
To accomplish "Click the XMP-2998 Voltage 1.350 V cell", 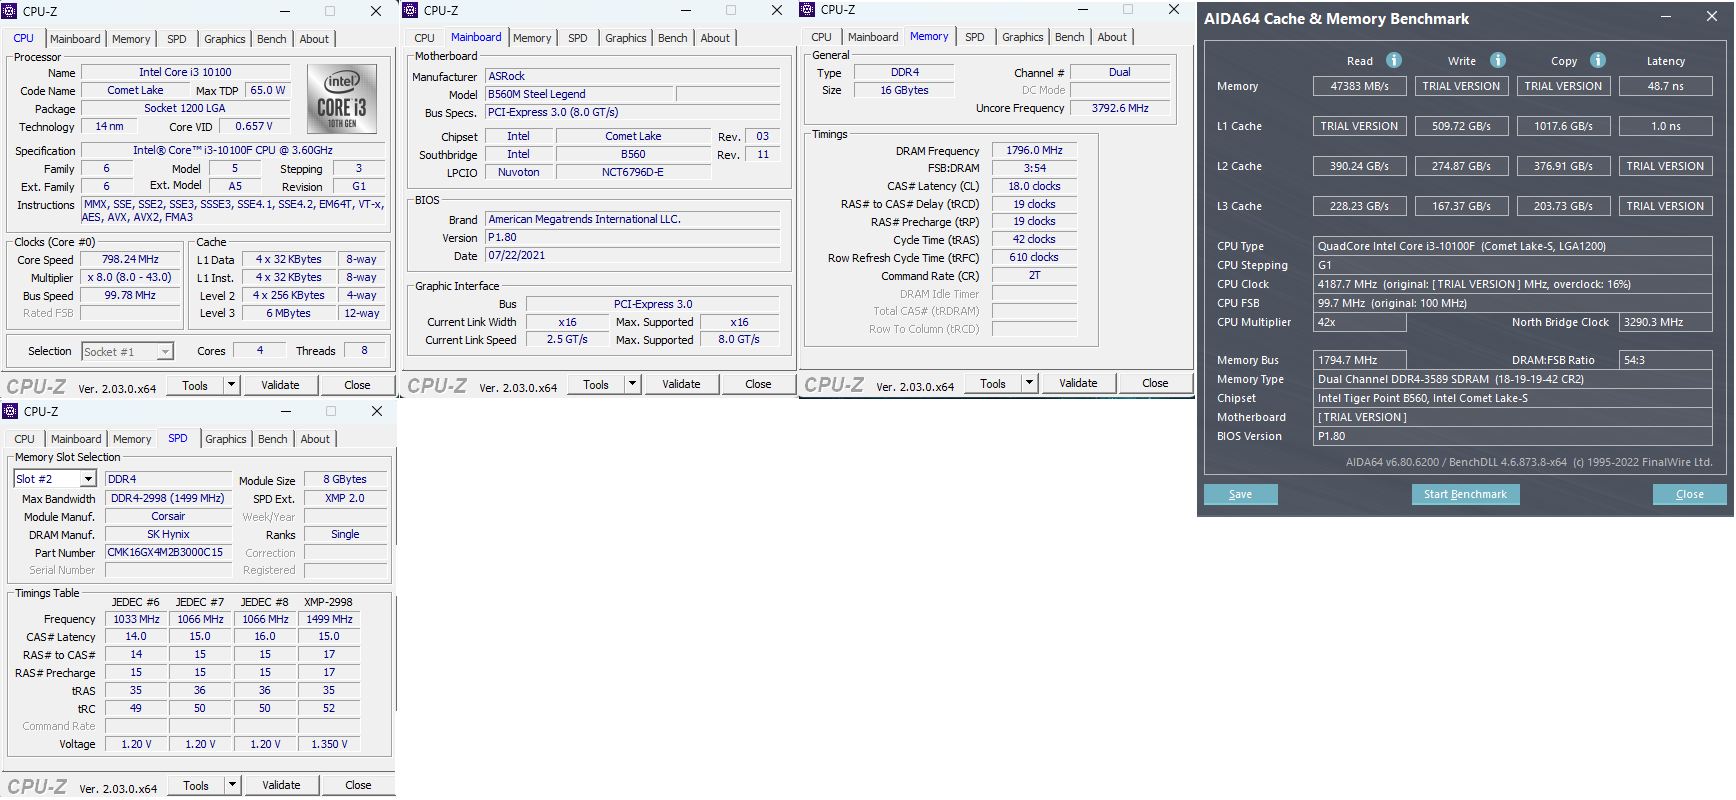I will coord(329,744).
